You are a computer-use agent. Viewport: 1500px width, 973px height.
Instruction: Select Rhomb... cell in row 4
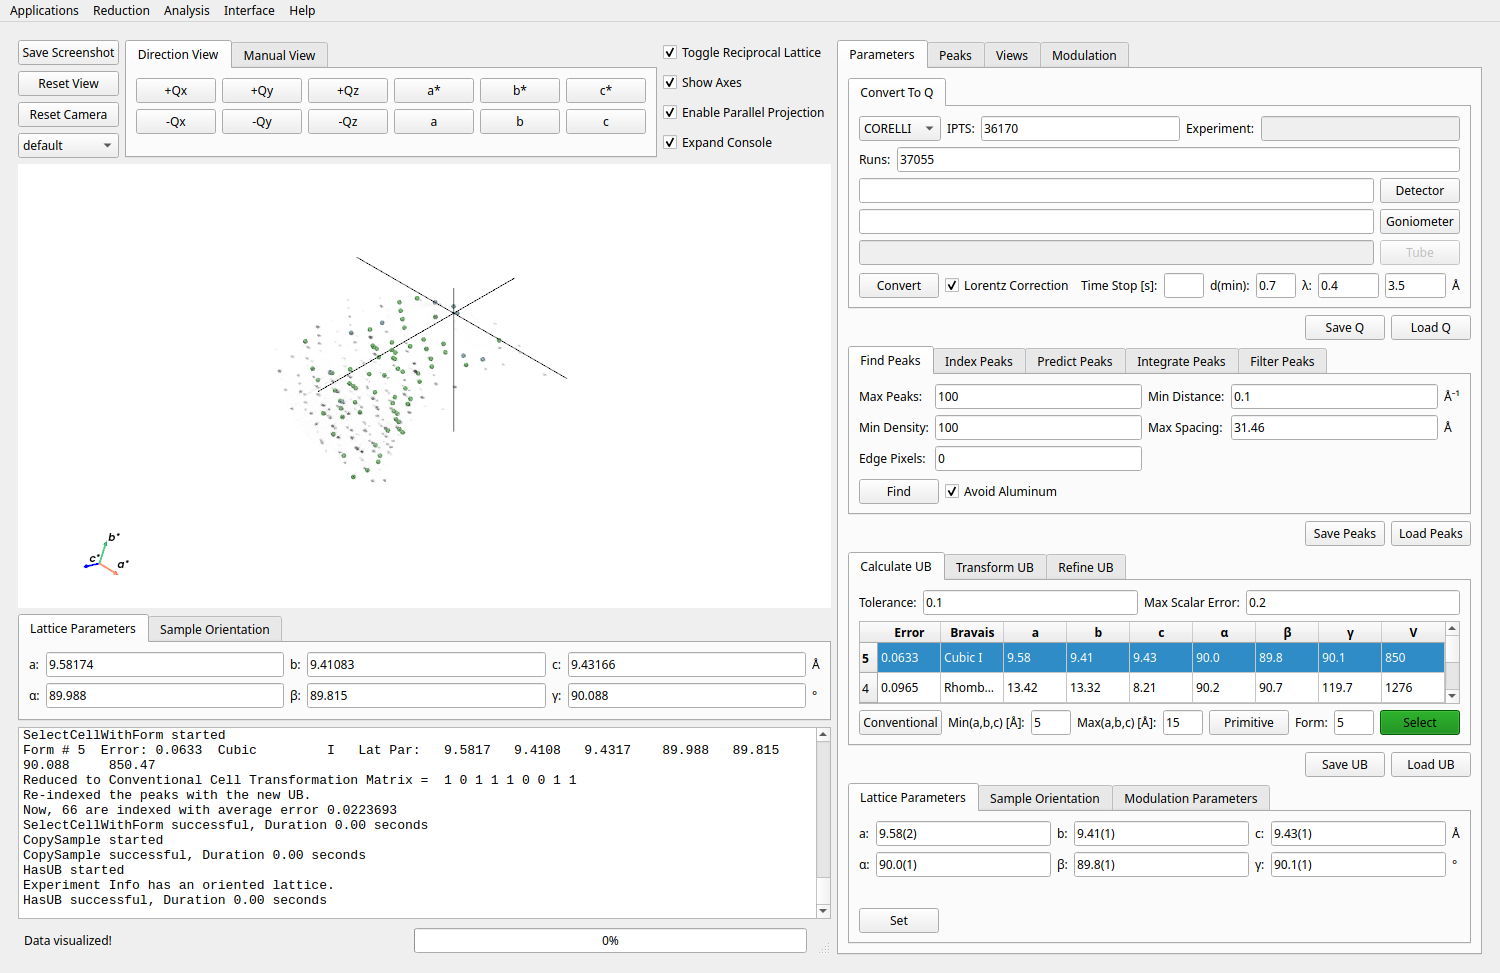972,688
